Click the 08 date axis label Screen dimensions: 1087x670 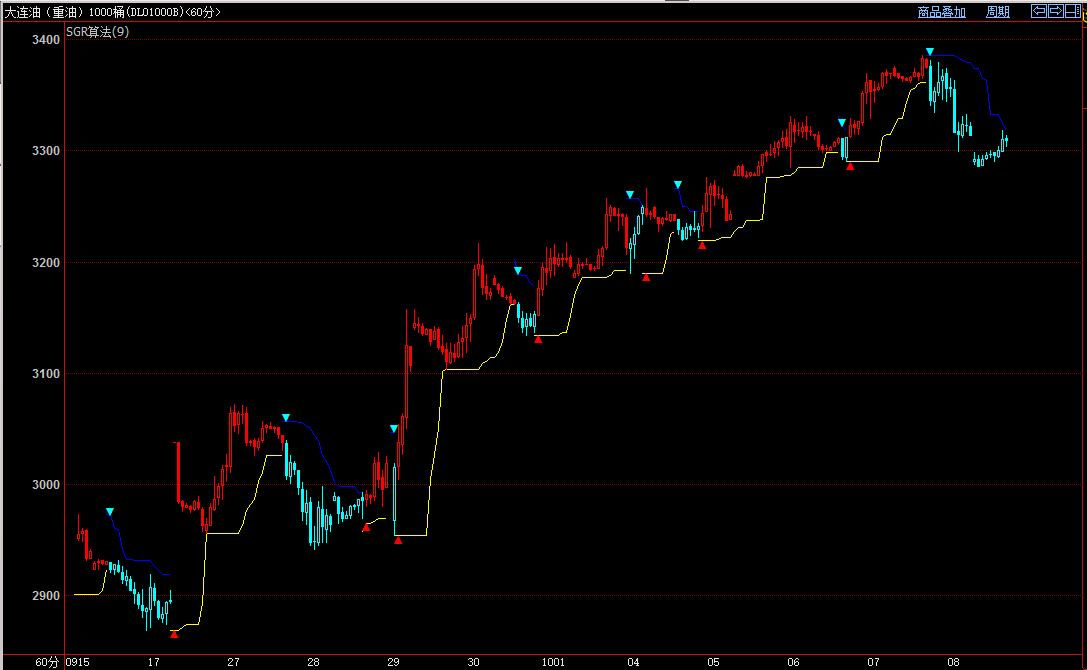point(953,662)
